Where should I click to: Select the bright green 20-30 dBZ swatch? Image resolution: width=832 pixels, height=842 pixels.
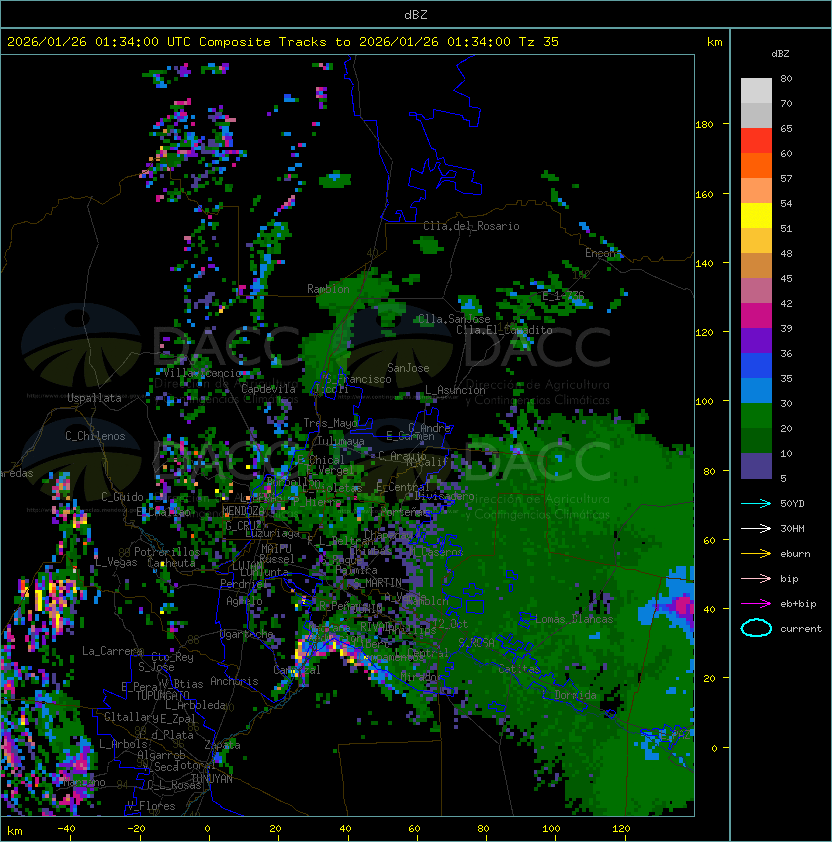coord(756,416)
